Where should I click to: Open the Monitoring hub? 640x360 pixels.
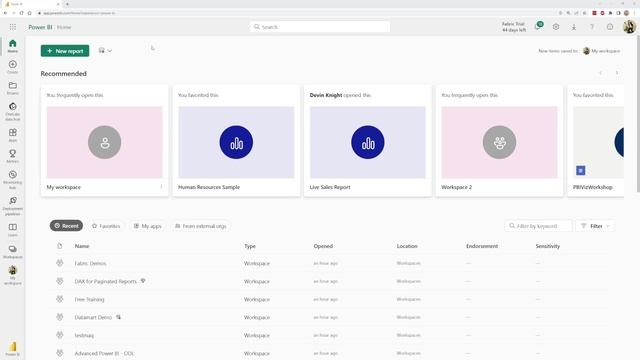click(x=13, y=180)
